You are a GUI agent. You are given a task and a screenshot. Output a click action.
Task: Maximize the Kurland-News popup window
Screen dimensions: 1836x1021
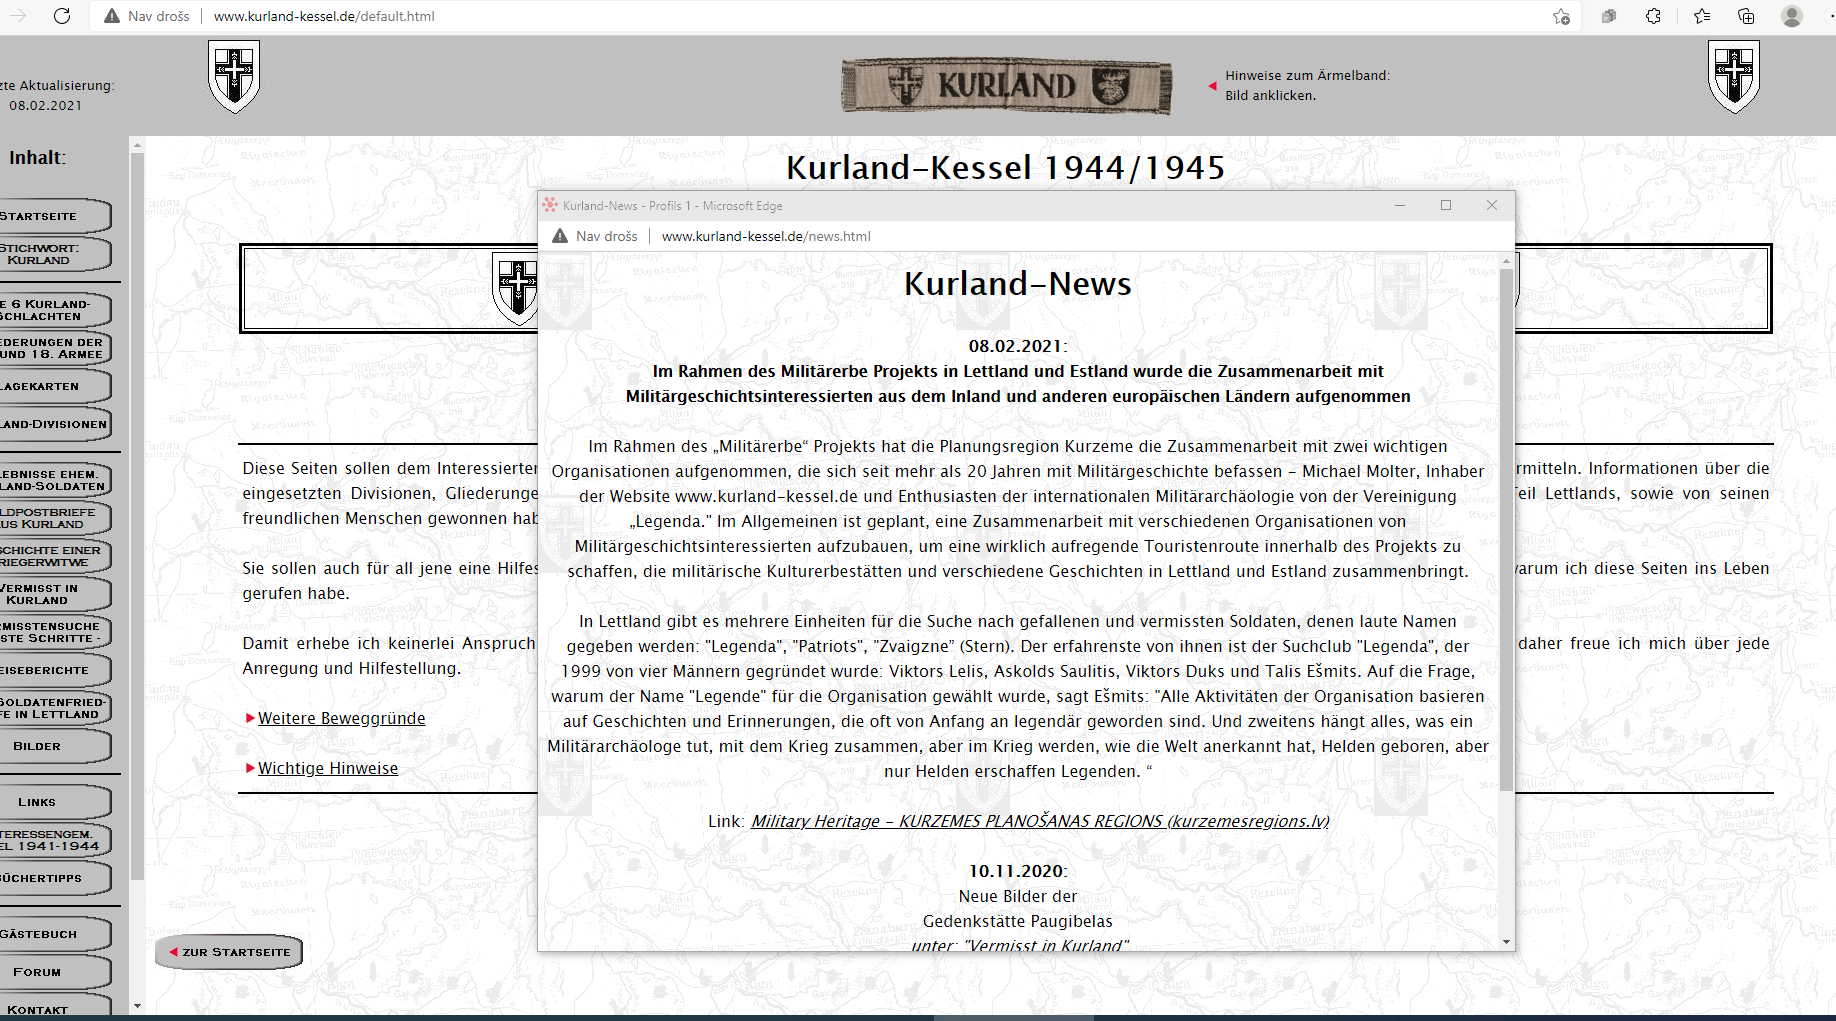click(1446, 205)
